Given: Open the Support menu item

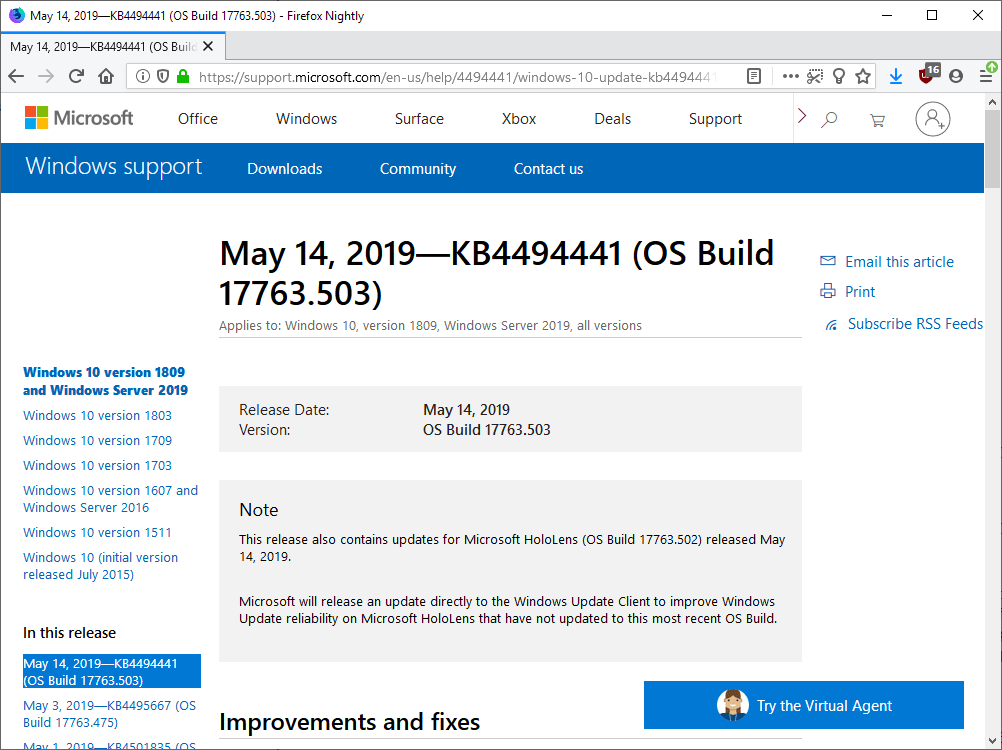Looking at the screenshot, I should (715, 119).
